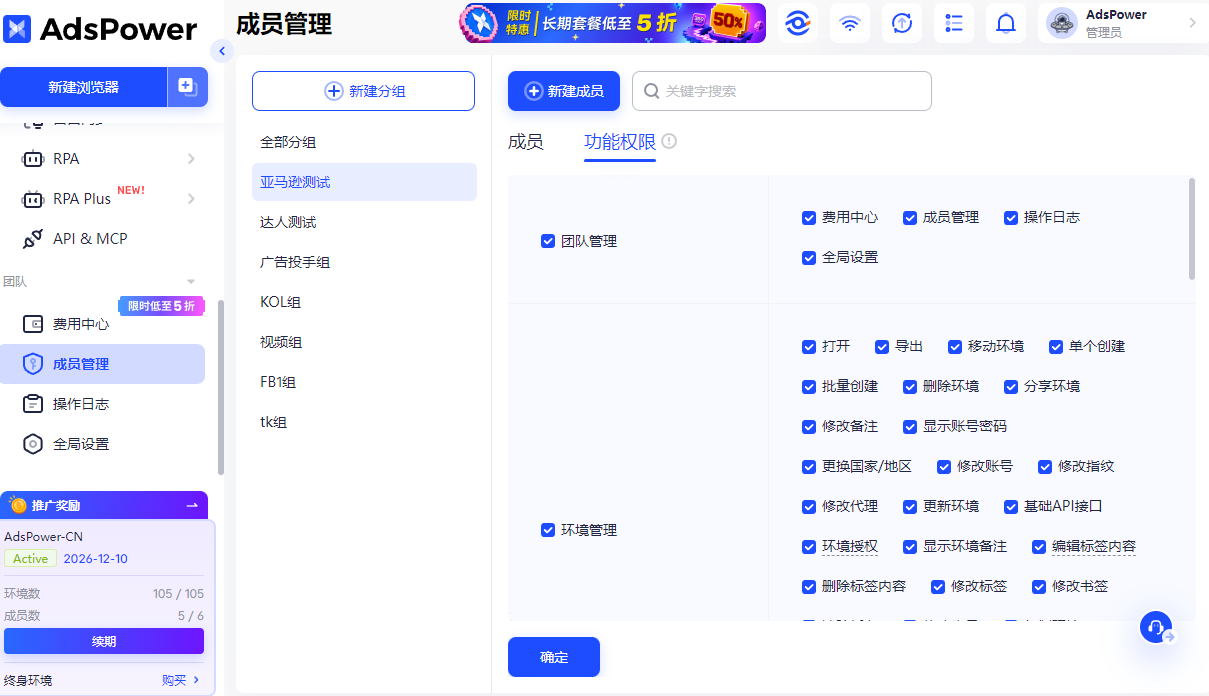Switch to the 成员 tab
Viewport: 1209px width, 696px height.
click(526, 142)
